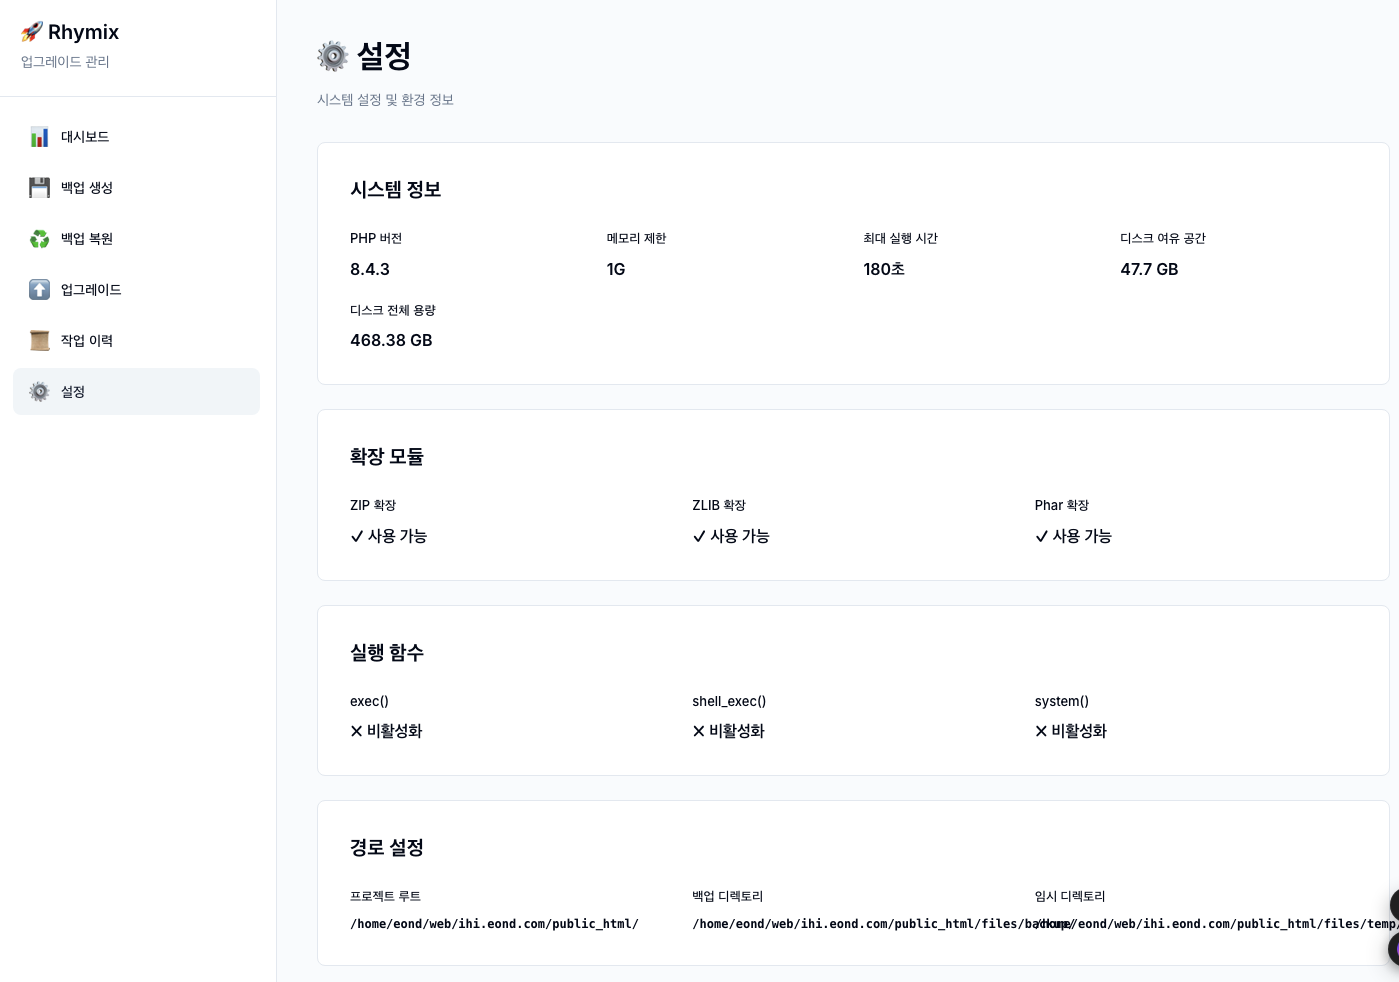1399x982 pixels.
Task: Click the recycle icon next to 백업 복원
Action: point(39,238)
